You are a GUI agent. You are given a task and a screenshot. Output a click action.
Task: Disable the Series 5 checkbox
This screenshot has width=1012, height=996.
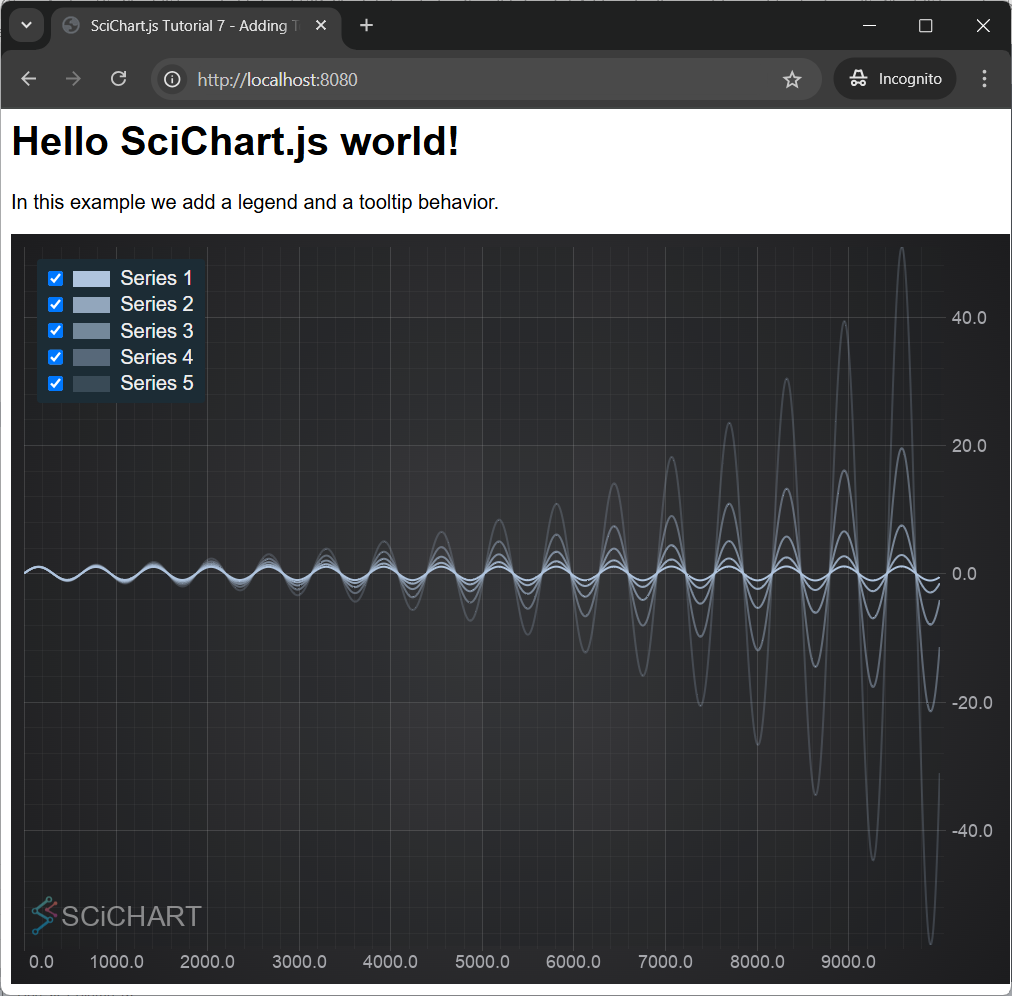point(56,383)
